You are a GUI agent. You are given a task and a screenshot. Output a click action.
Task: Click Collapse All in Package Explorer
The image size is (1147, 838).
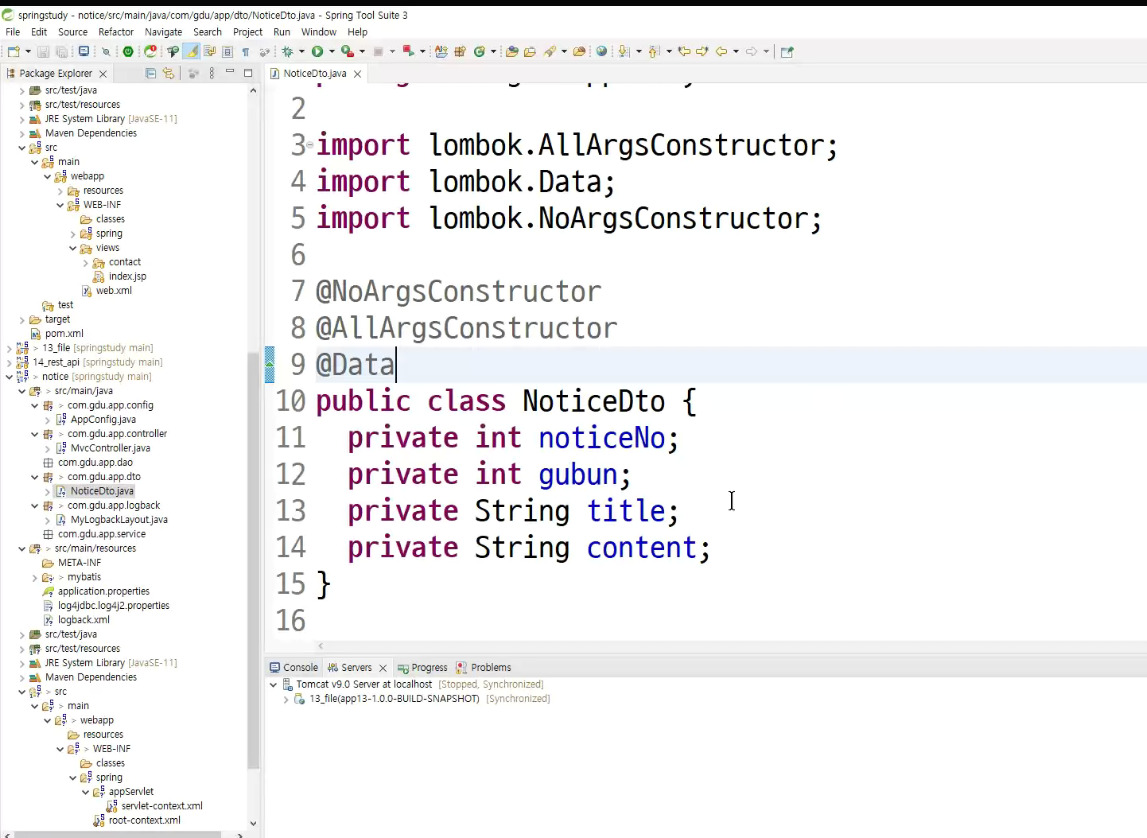pyautogui.click(x=150, y=73)
